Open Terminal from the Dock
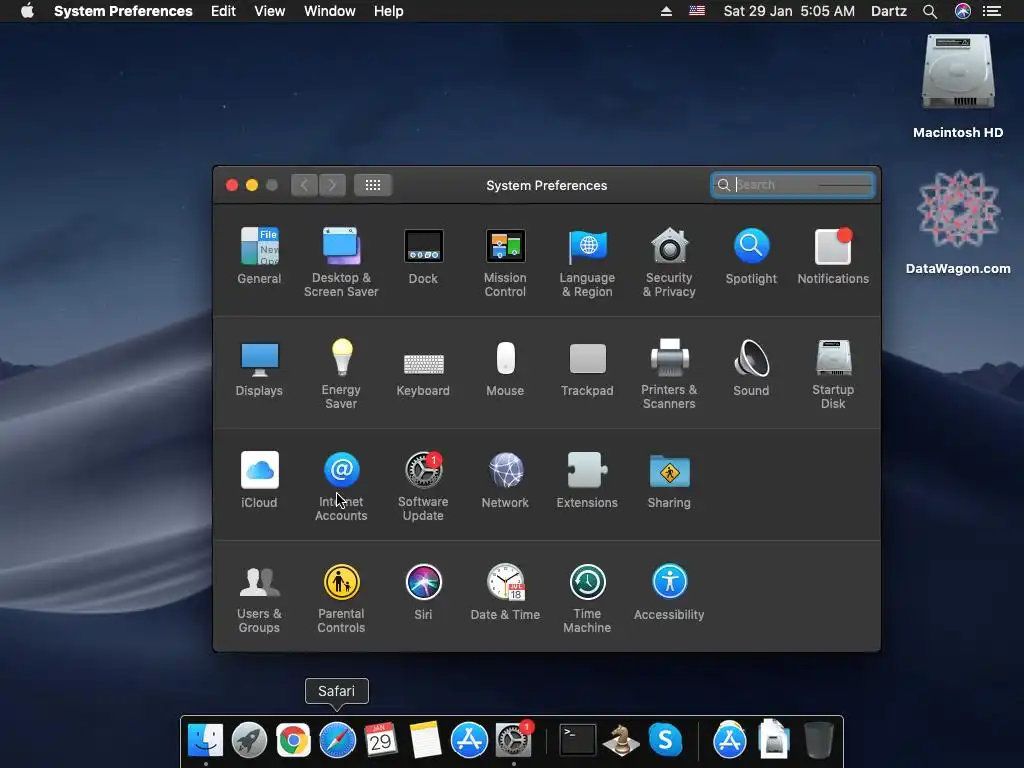Viewport: 1024px width, 768px height. point(578,741)
